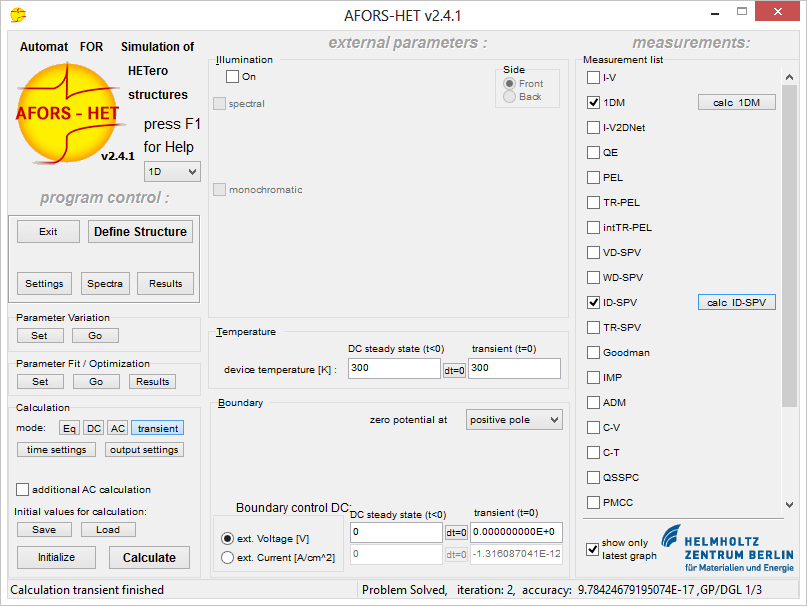Click Set under Parameter Fit / Optimization
Screen dimensions: 807x606
[40, 382]
